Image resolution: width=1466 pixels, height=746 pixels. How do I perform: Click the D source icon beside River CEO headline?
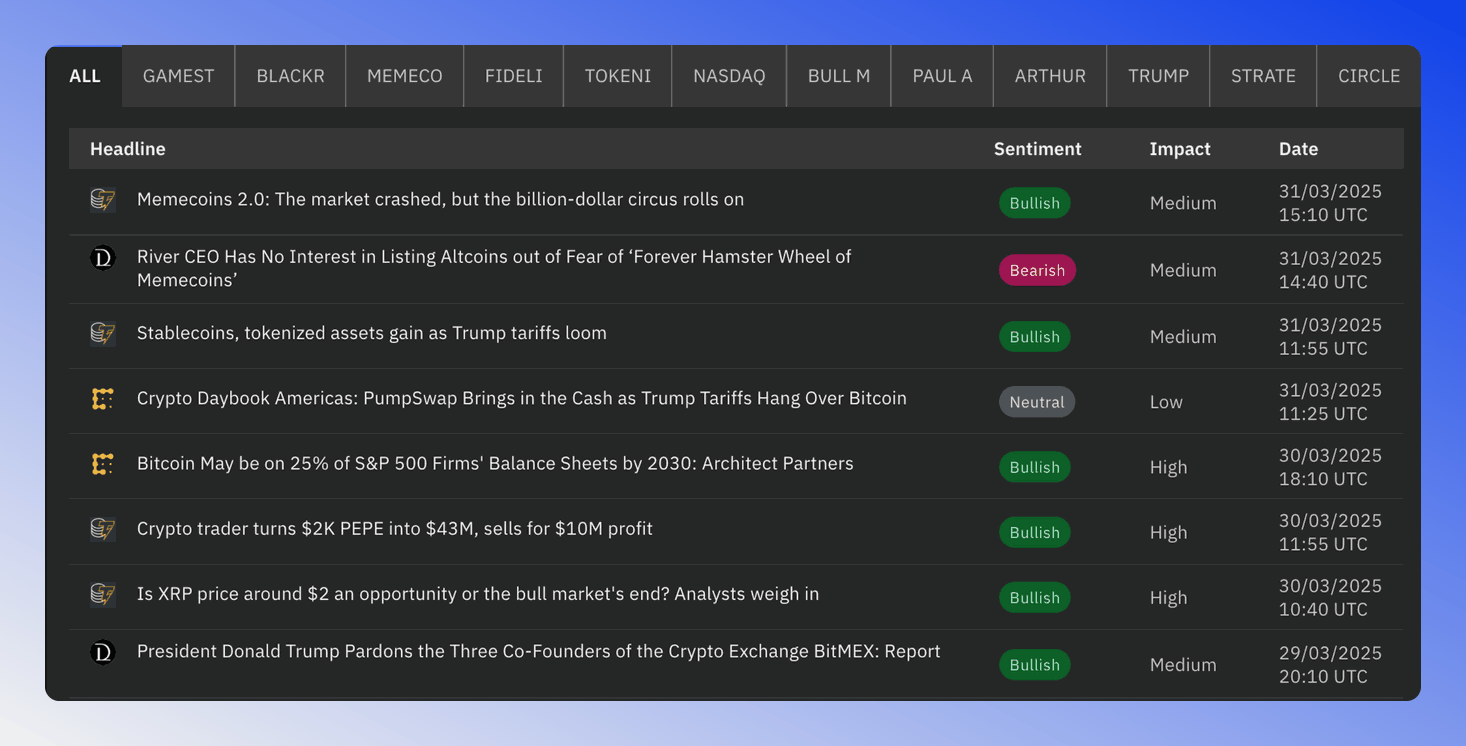coord(103,258)
